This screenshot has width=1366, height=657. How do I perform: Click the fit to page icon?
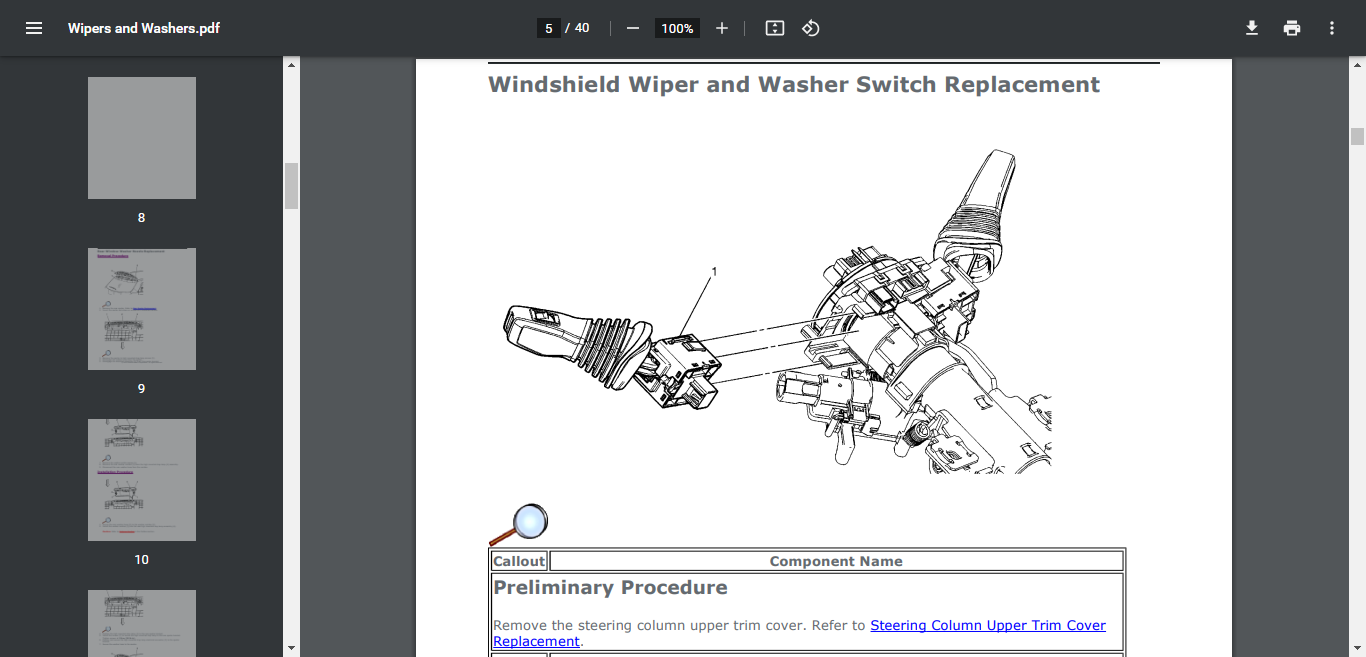pyautogui.click(x=775, y=28)
